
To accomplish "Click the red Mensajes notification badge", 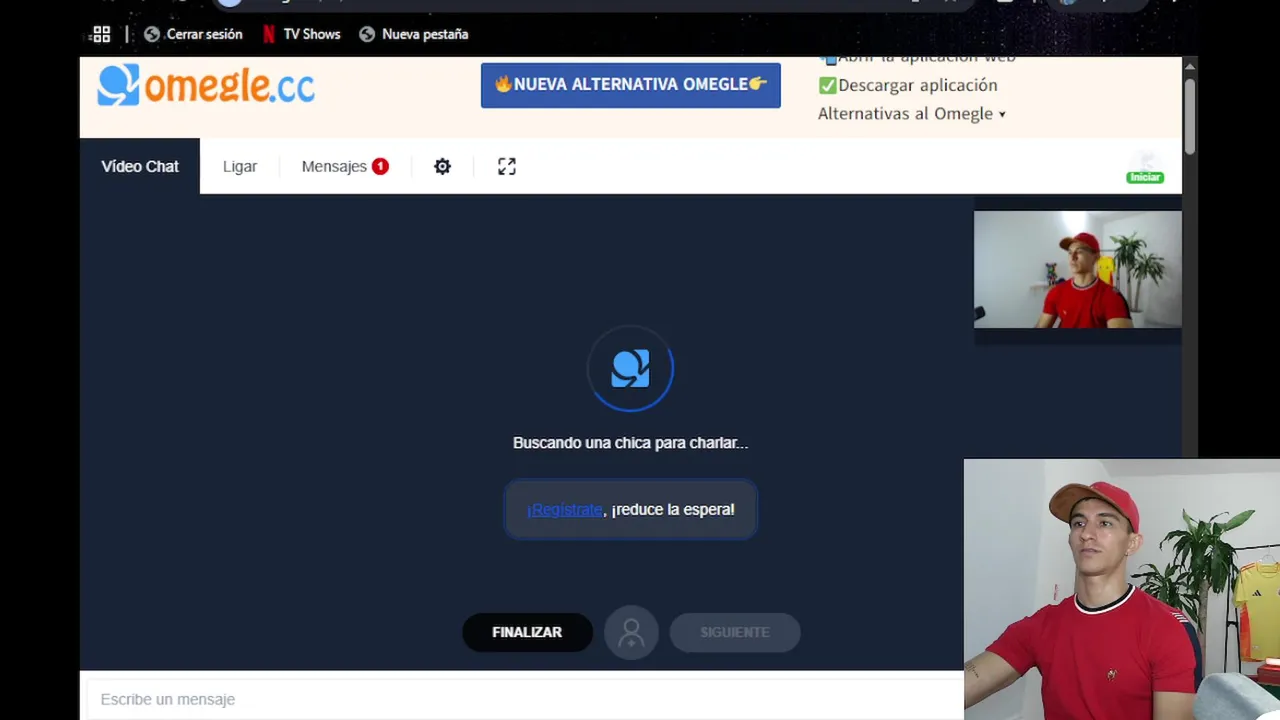I will 380,166.
